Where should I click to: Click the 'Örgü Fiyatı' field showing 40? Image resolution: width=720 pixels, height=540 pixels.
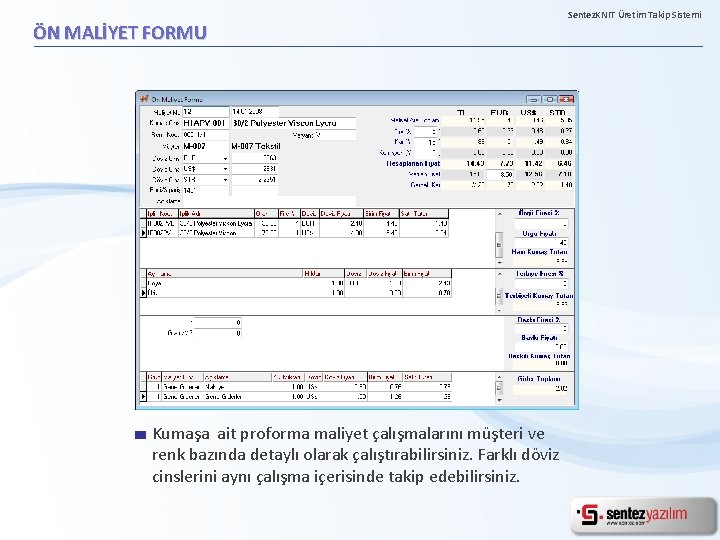point(540,242)
